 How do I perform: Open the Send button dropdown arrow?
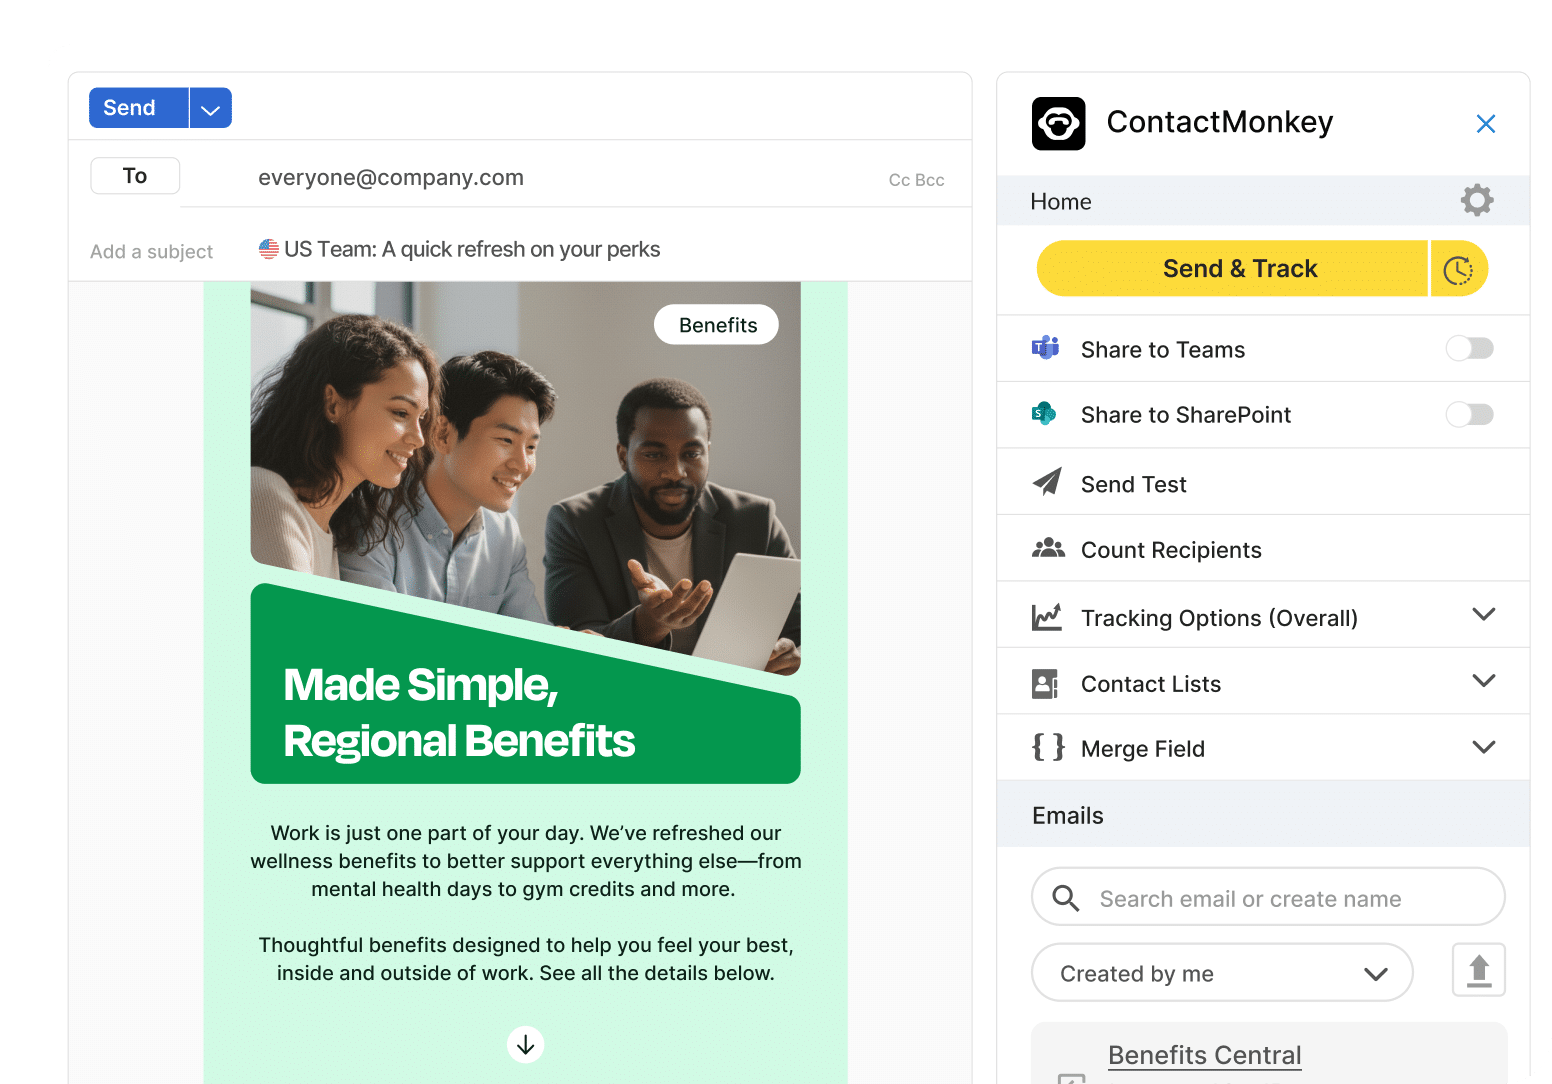210,108
